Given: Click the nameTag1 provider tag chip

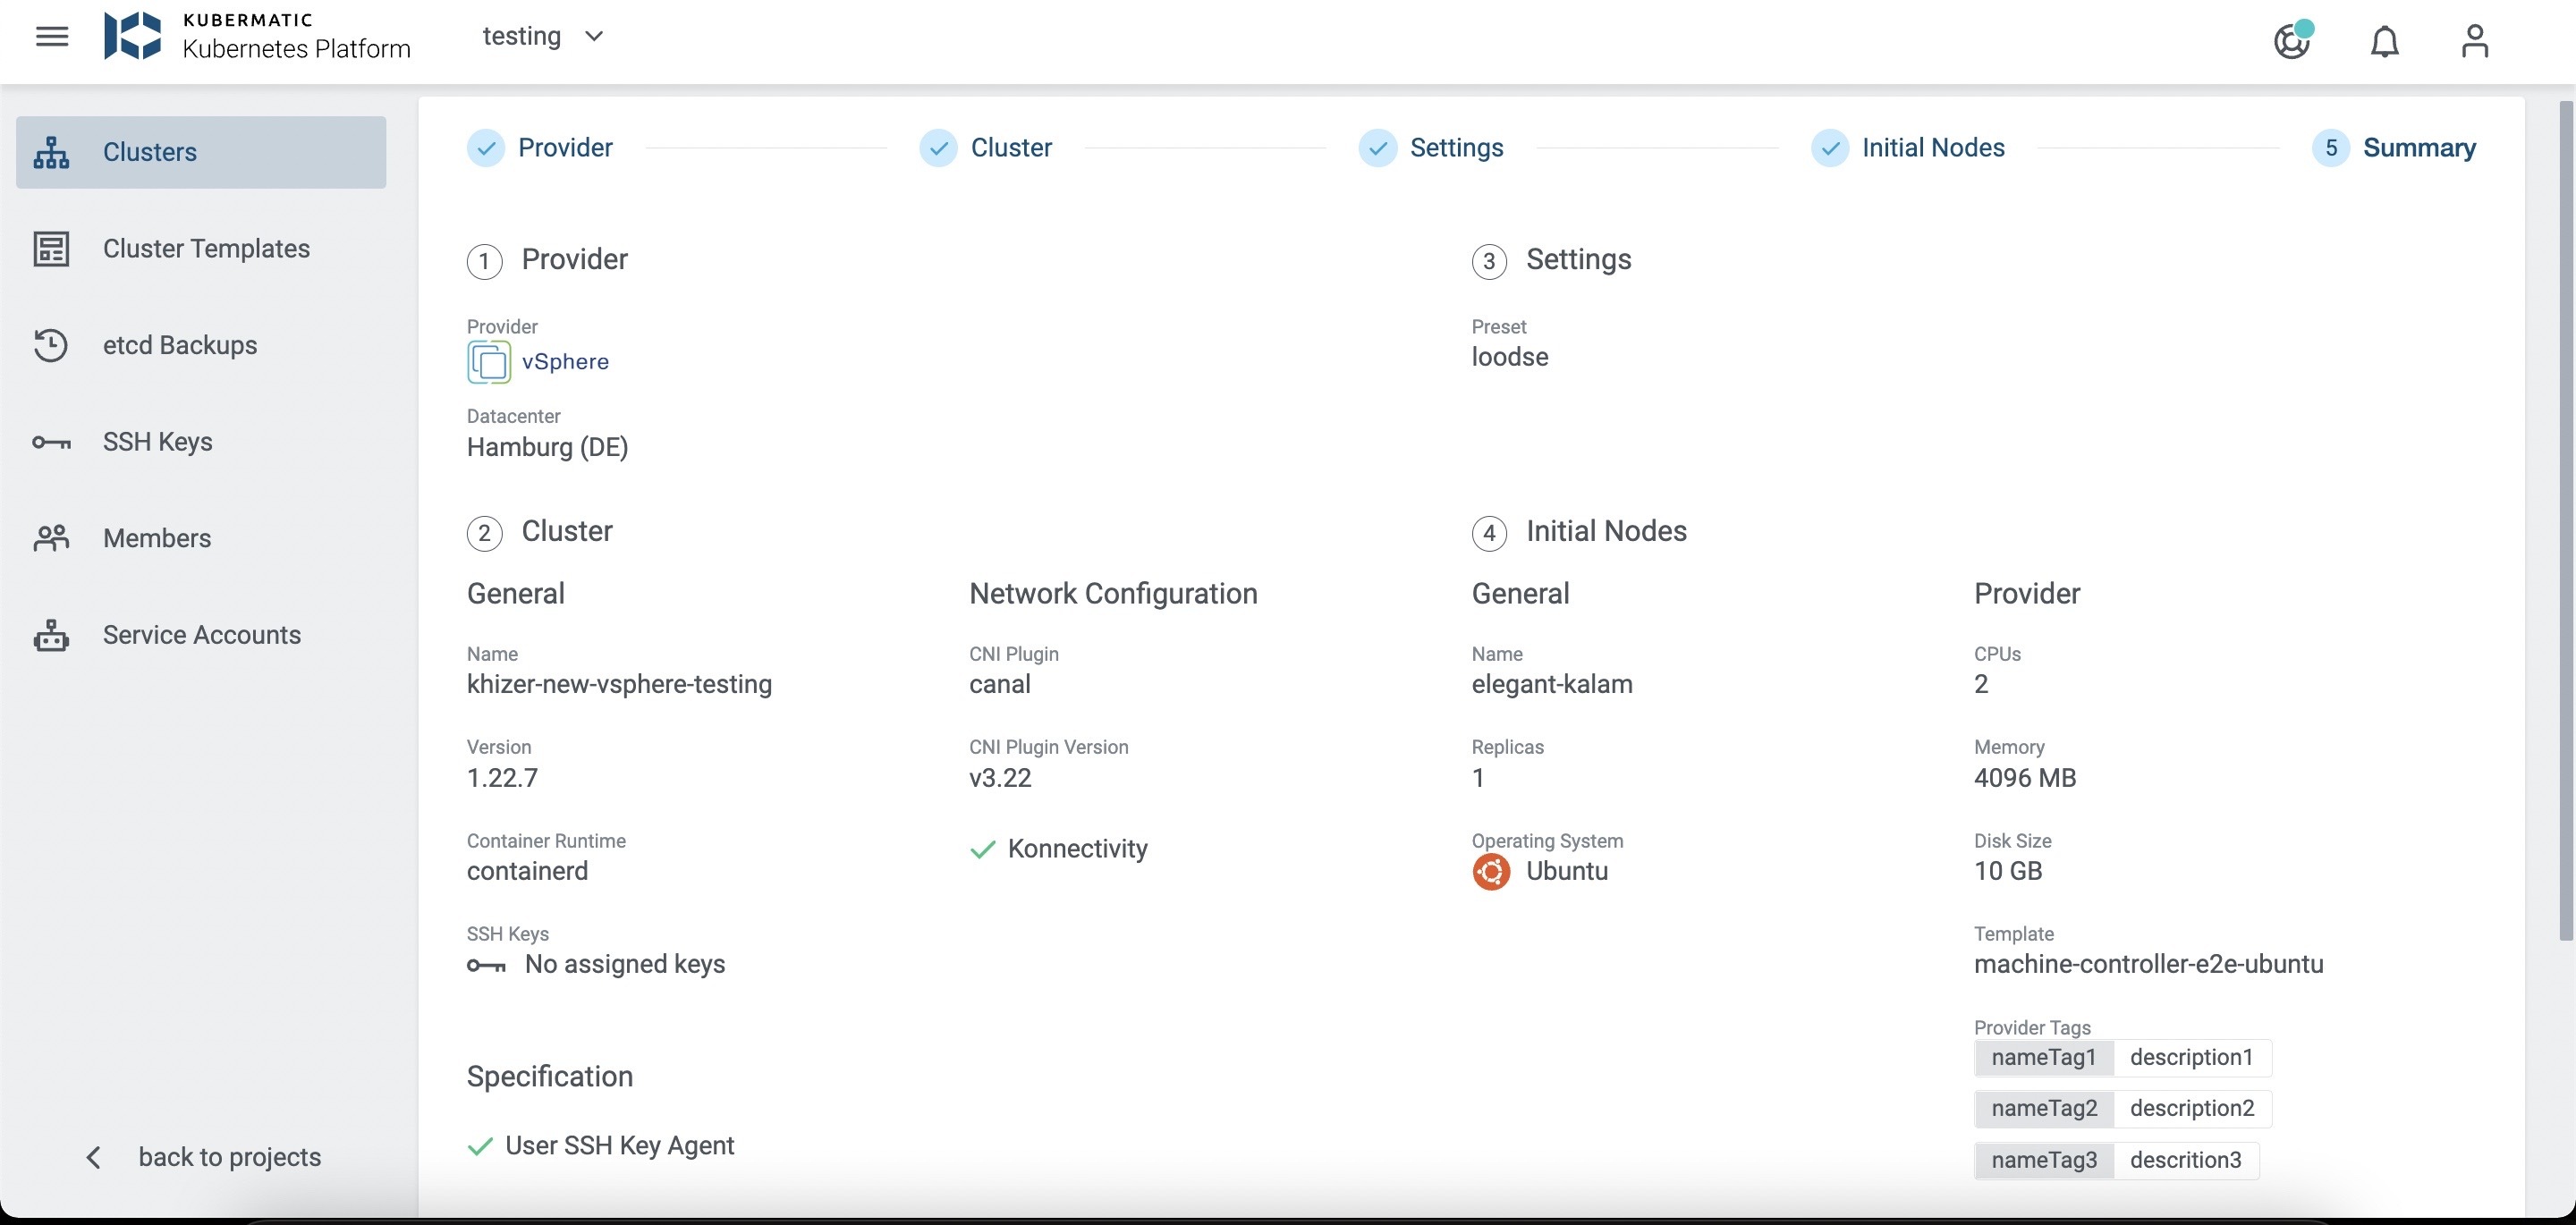Looking at the screenshot, I should (x=2043, y=1057).
